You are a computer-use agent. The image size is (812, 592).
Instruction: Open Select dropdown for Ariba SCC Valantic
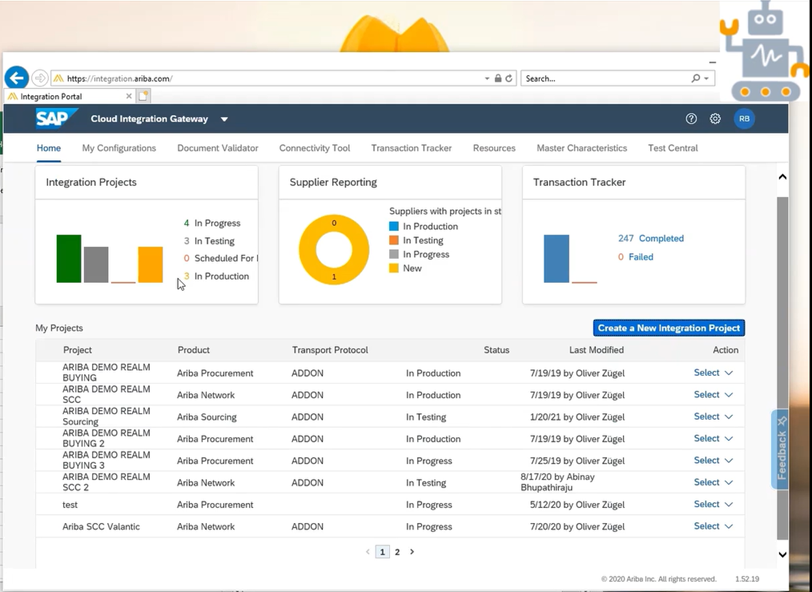point(713,526)
